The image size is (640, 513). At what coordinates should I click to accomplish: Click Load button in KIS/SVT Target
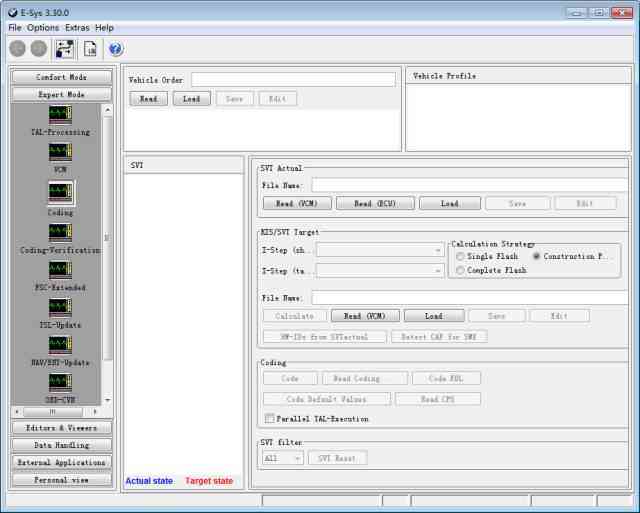(434, 316)
